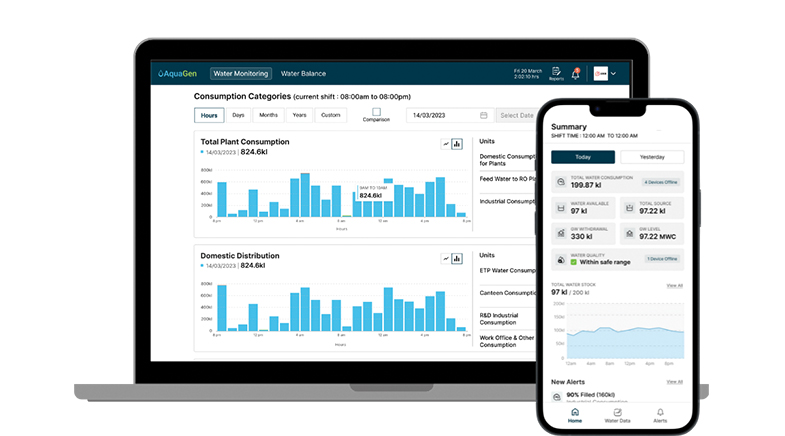
Task: Switch phone summary to Yesterday
Action: point(652,157)
